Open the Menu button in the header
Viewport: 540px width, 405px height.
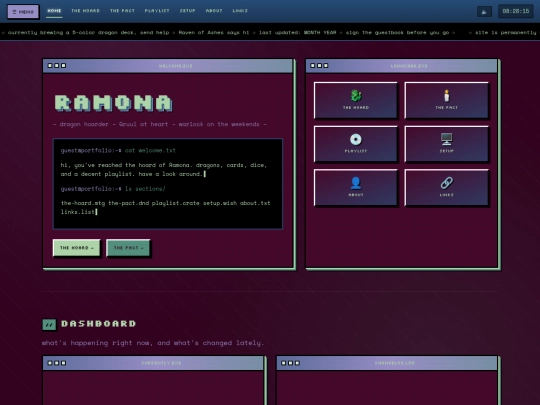(x=23, y=12)
